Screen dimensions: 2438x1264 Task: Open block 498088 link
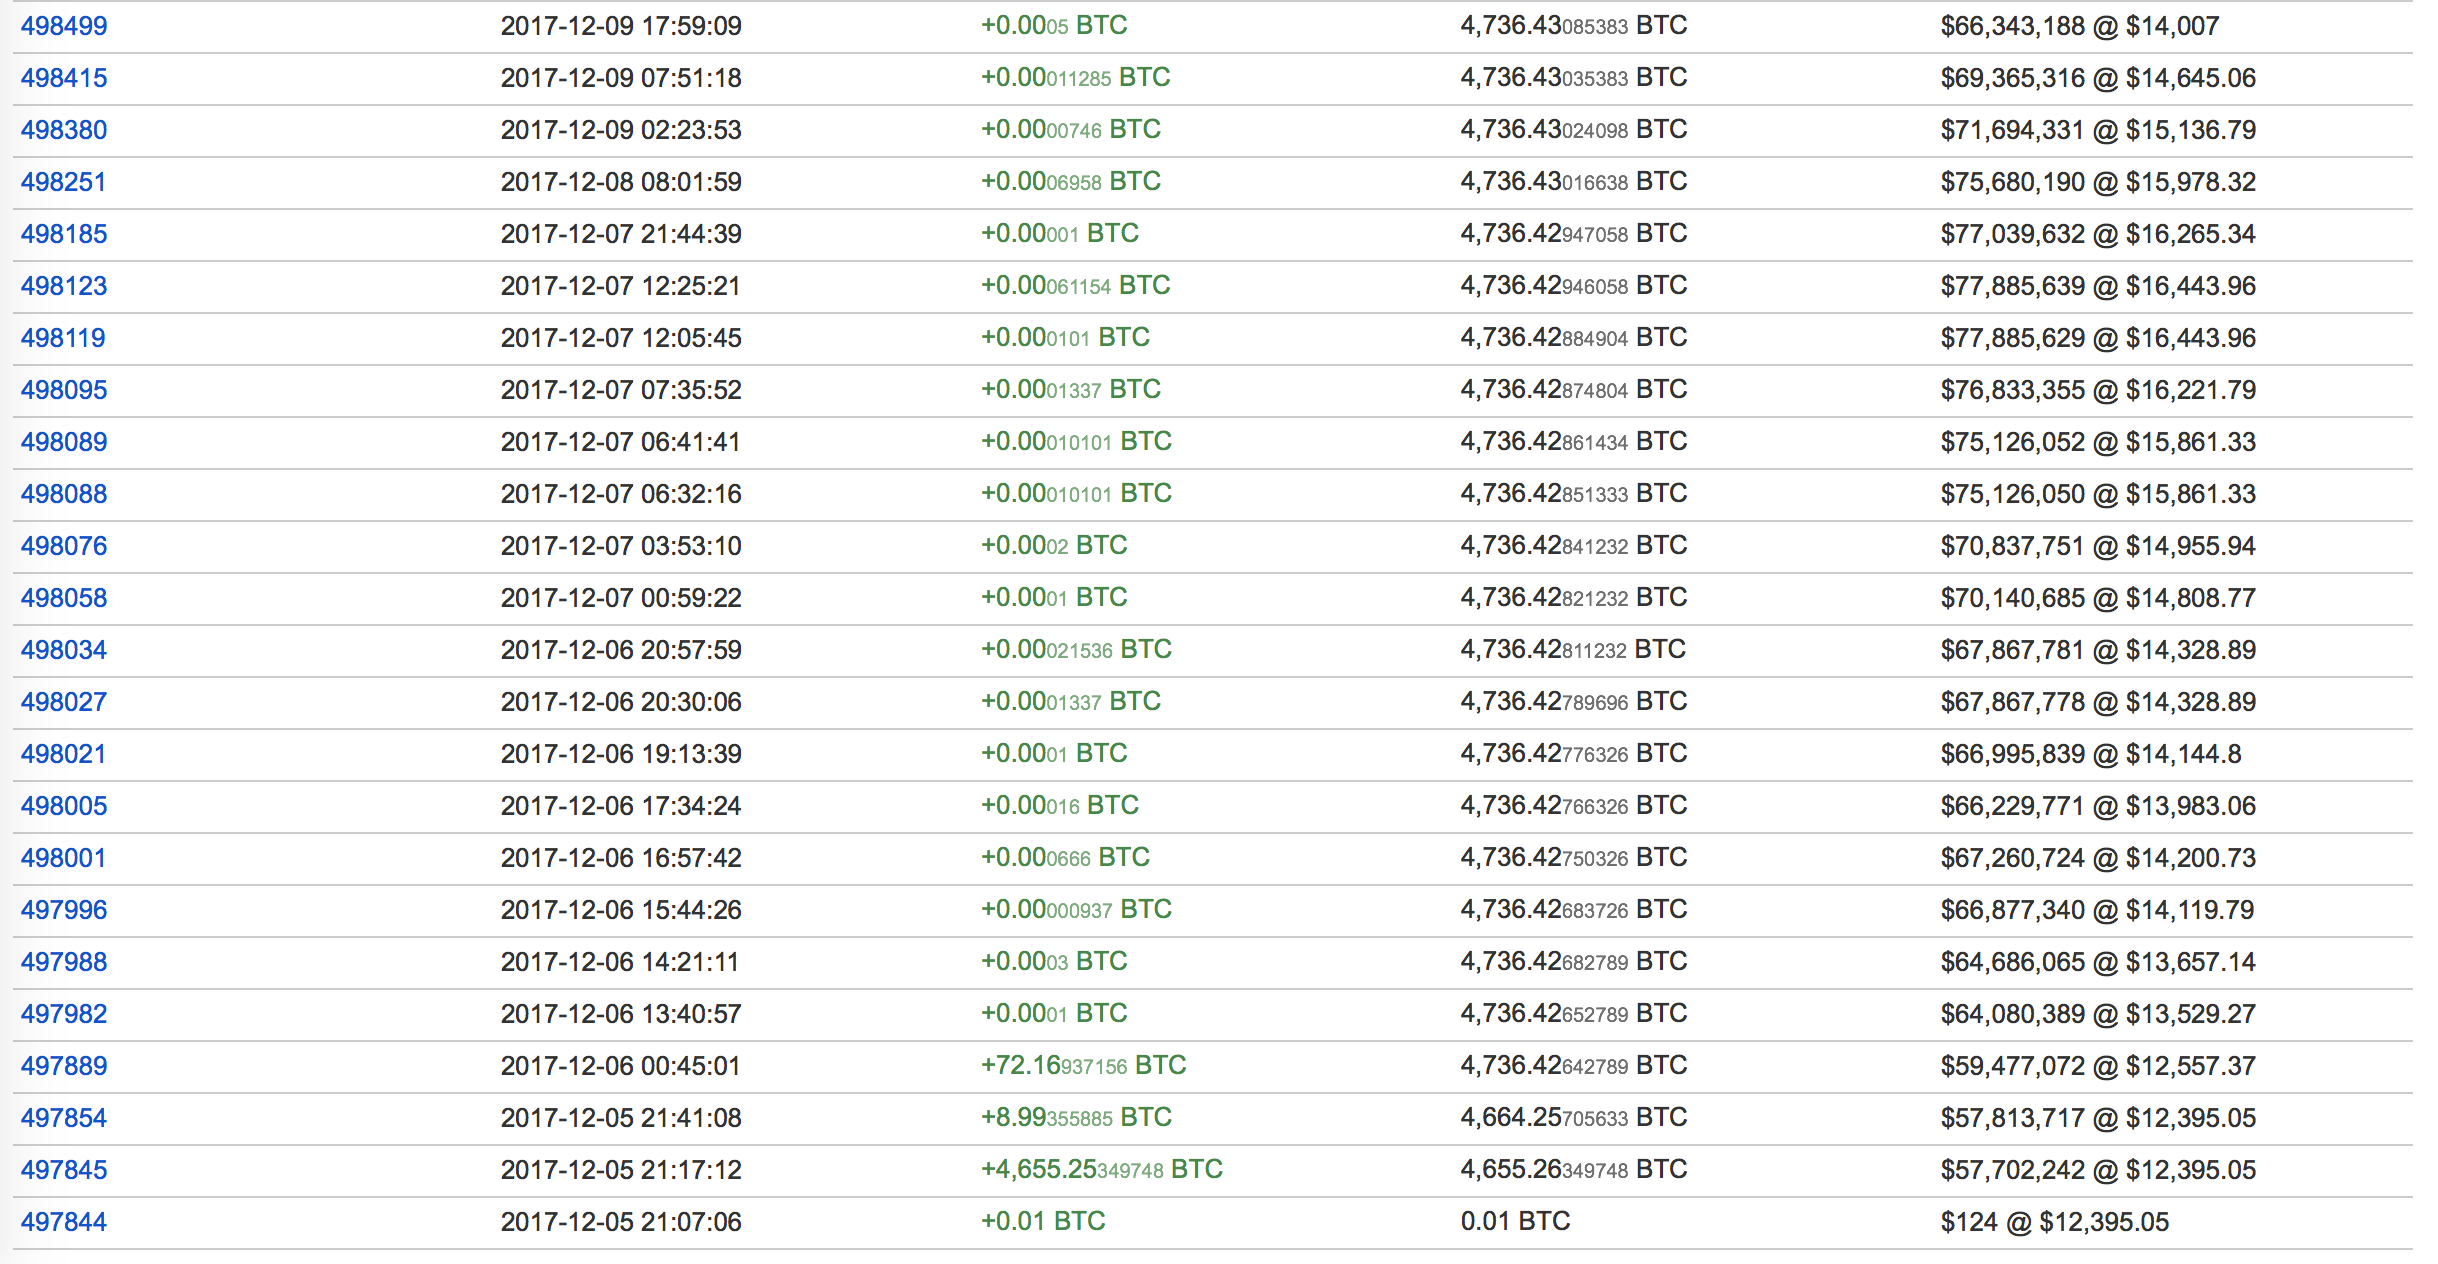[x=64, y=494]
